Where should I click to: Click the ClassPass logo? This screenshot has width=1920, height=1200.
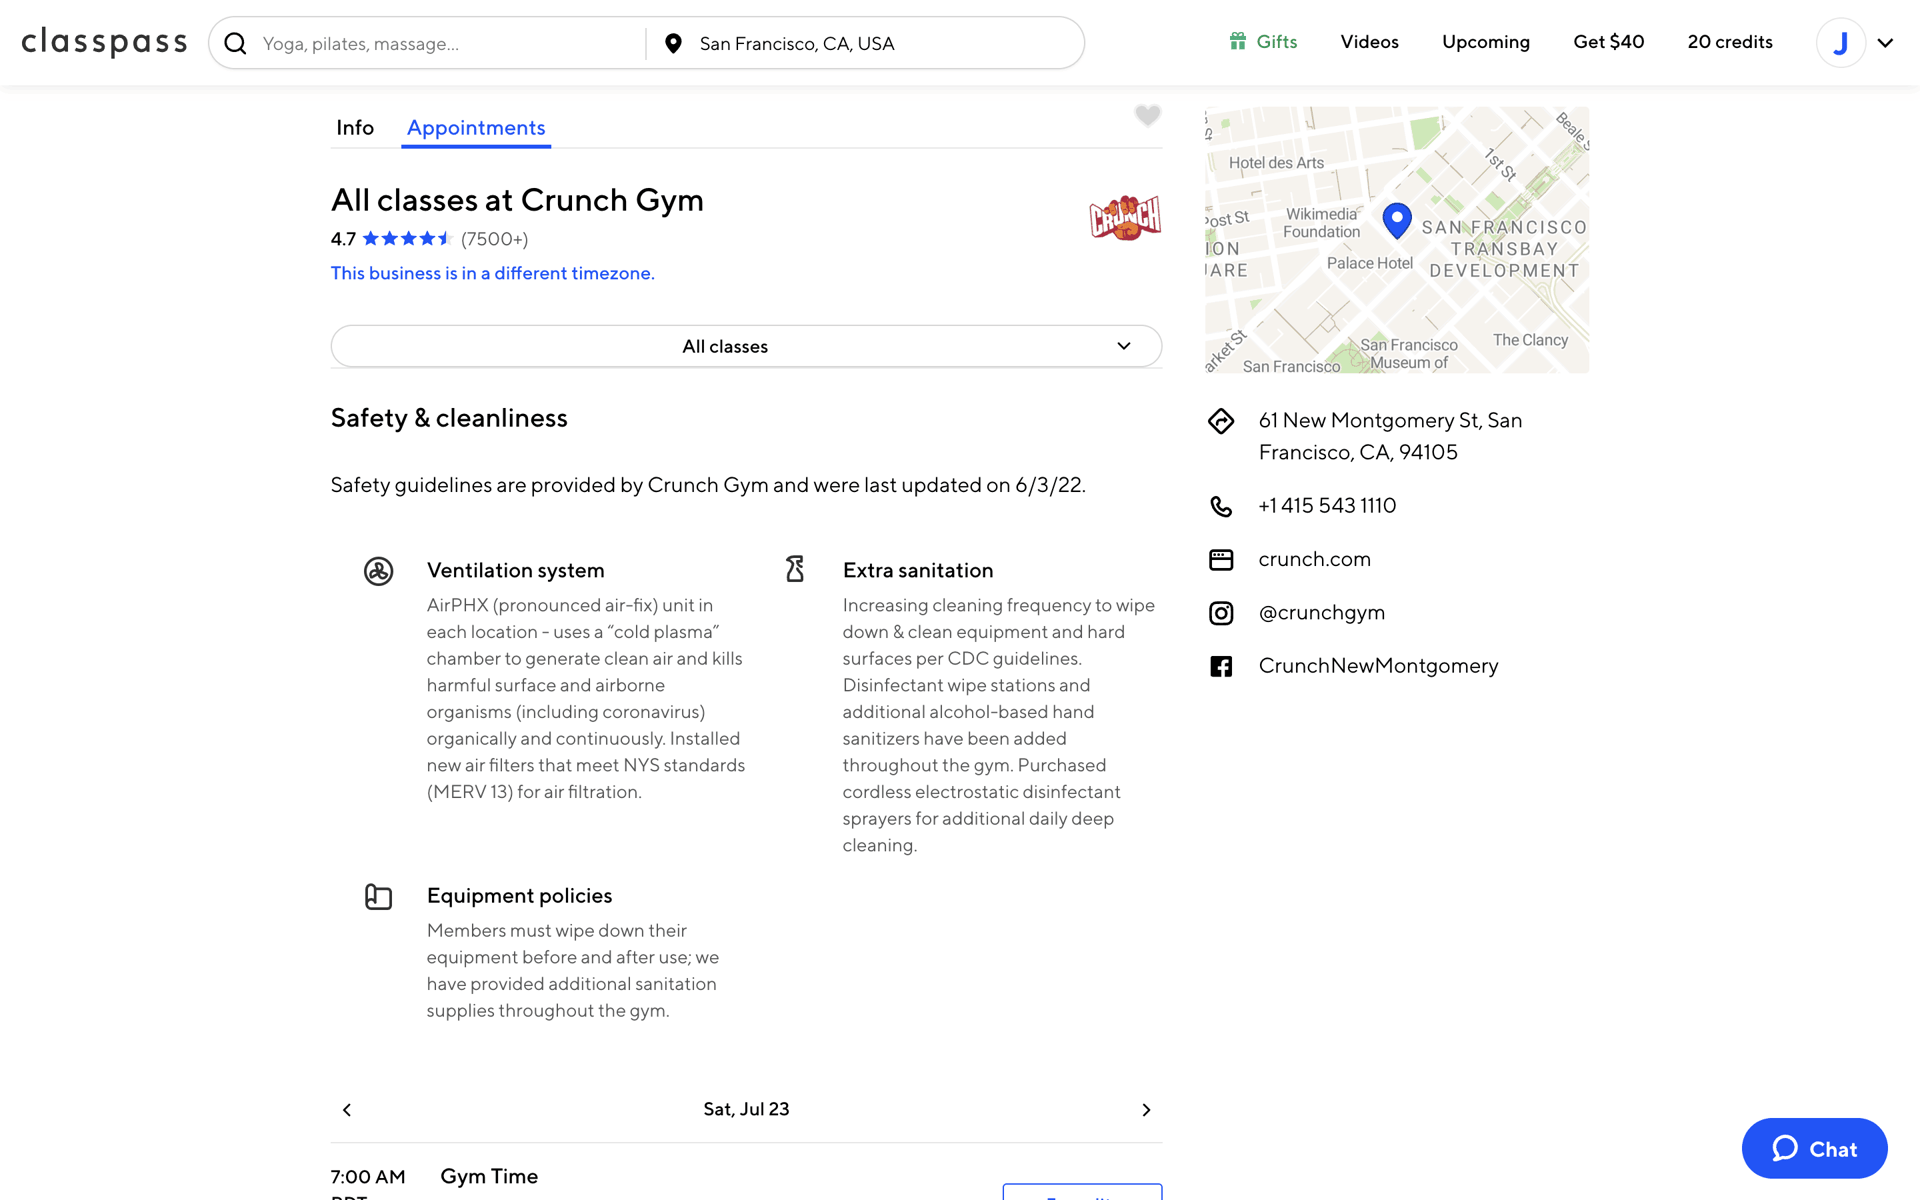pyautogui.click(x=104, y=42)
